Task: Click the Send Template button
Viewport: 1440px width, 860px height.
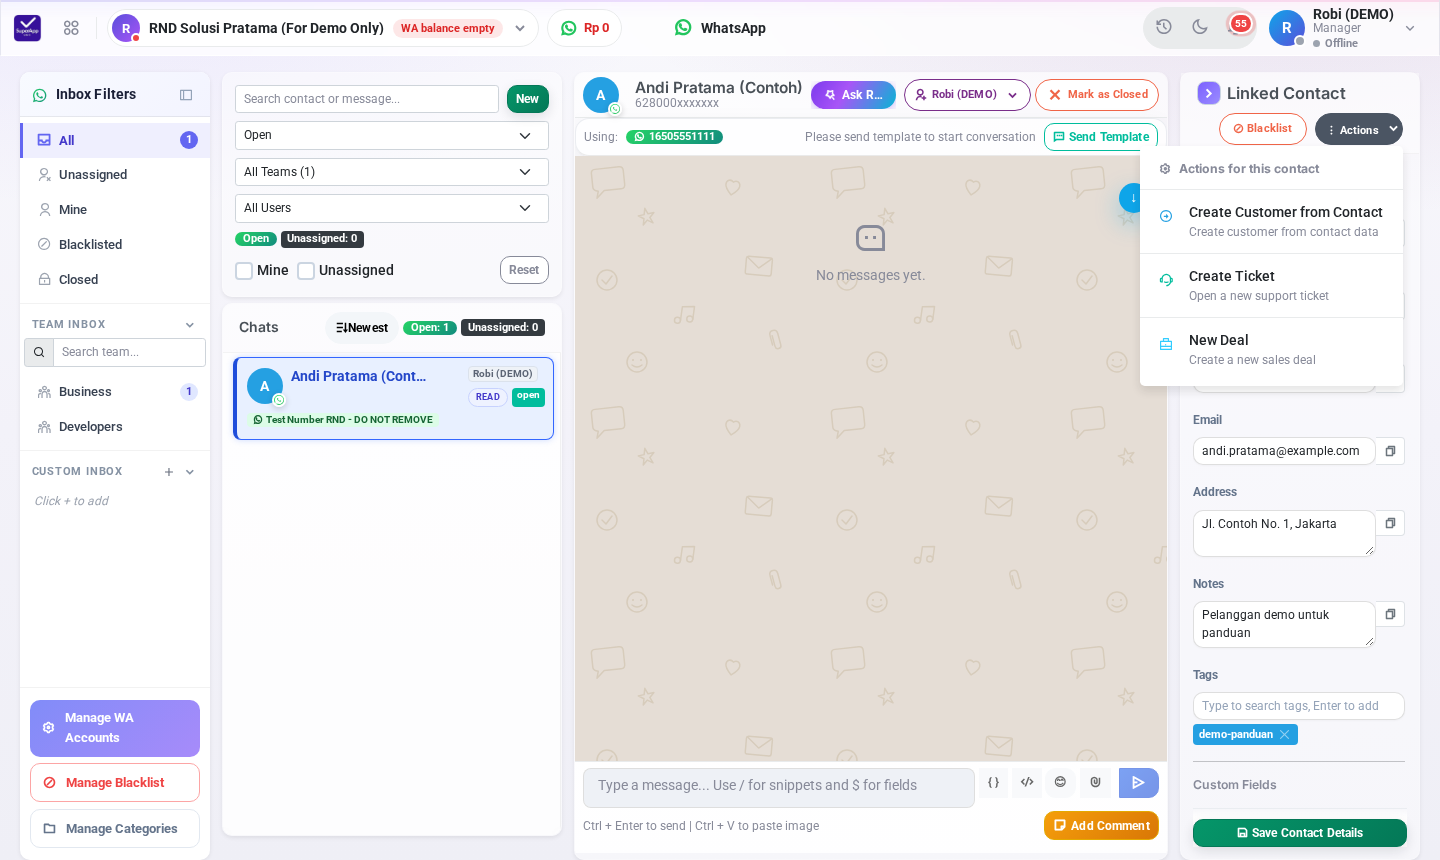Action: coord(1101,137)
